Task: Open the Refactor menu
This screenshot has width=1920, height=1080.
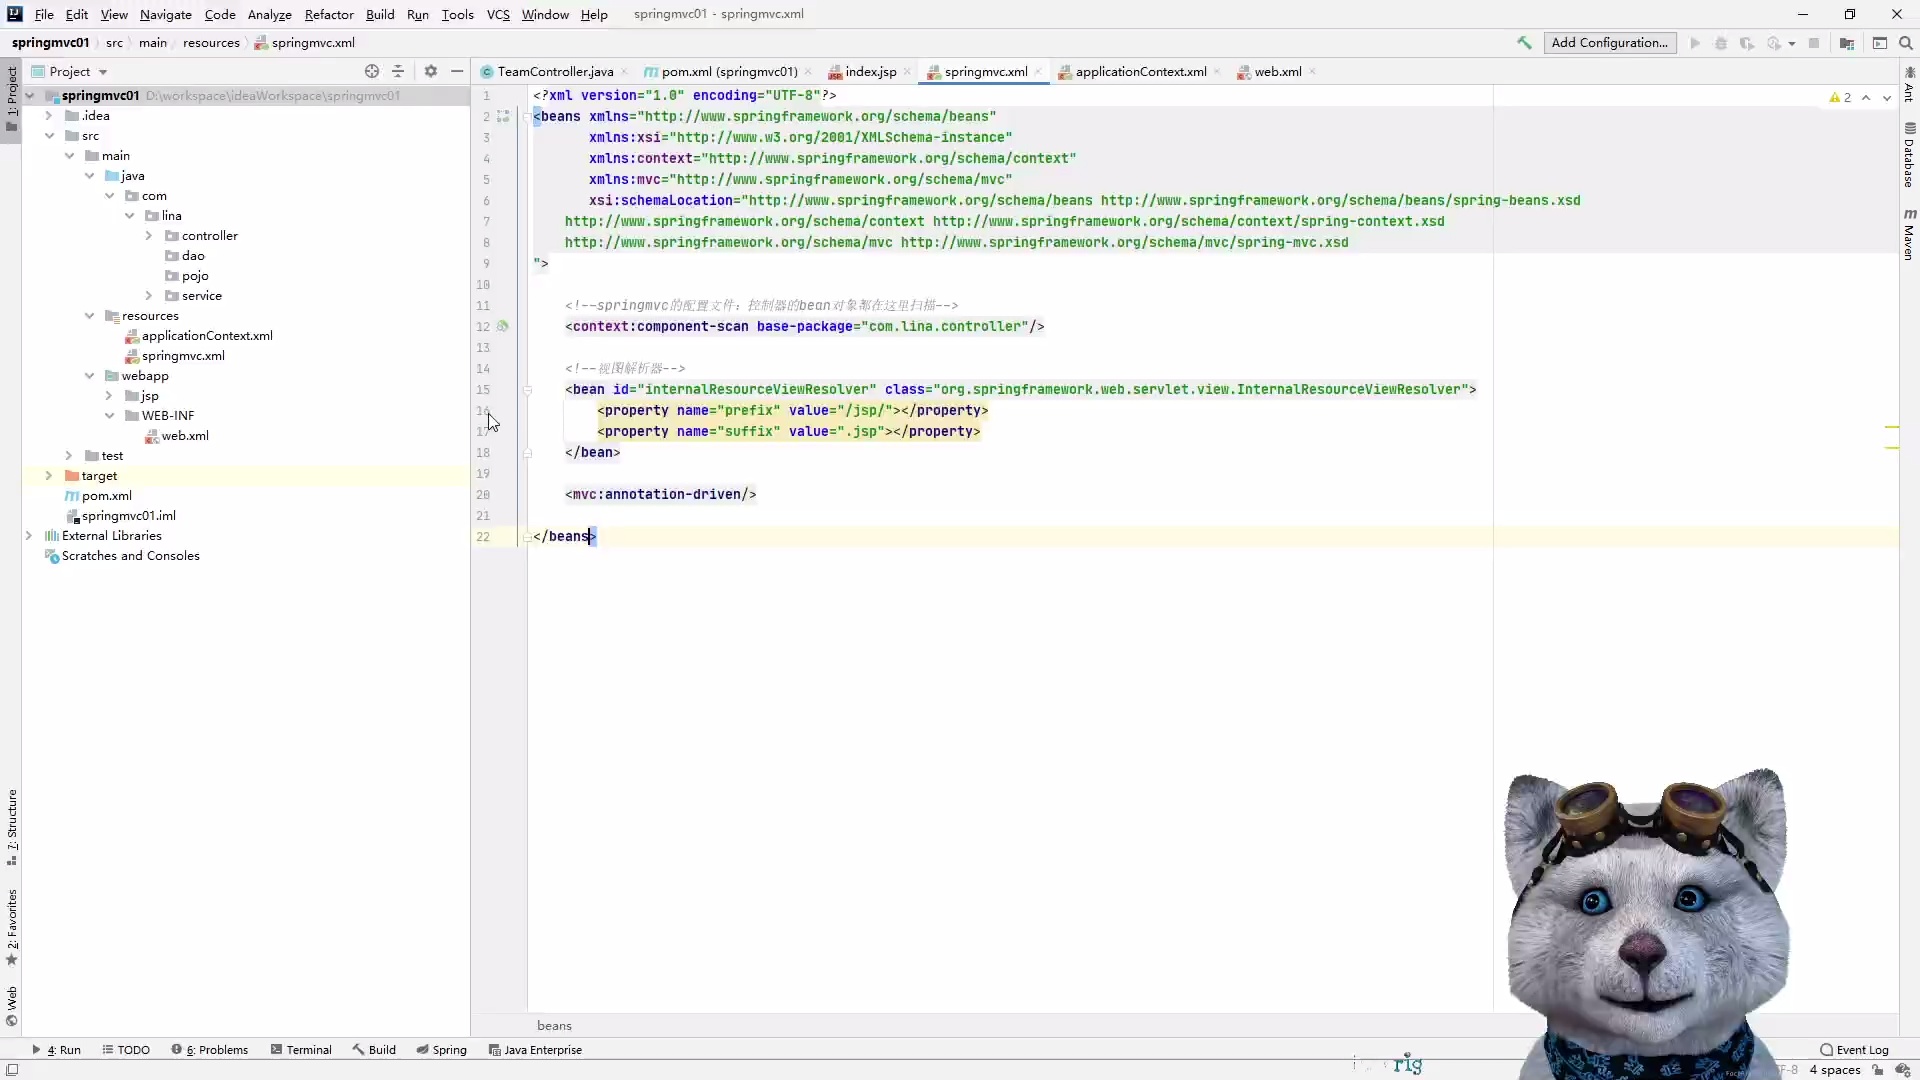Action: pos(328,14)
